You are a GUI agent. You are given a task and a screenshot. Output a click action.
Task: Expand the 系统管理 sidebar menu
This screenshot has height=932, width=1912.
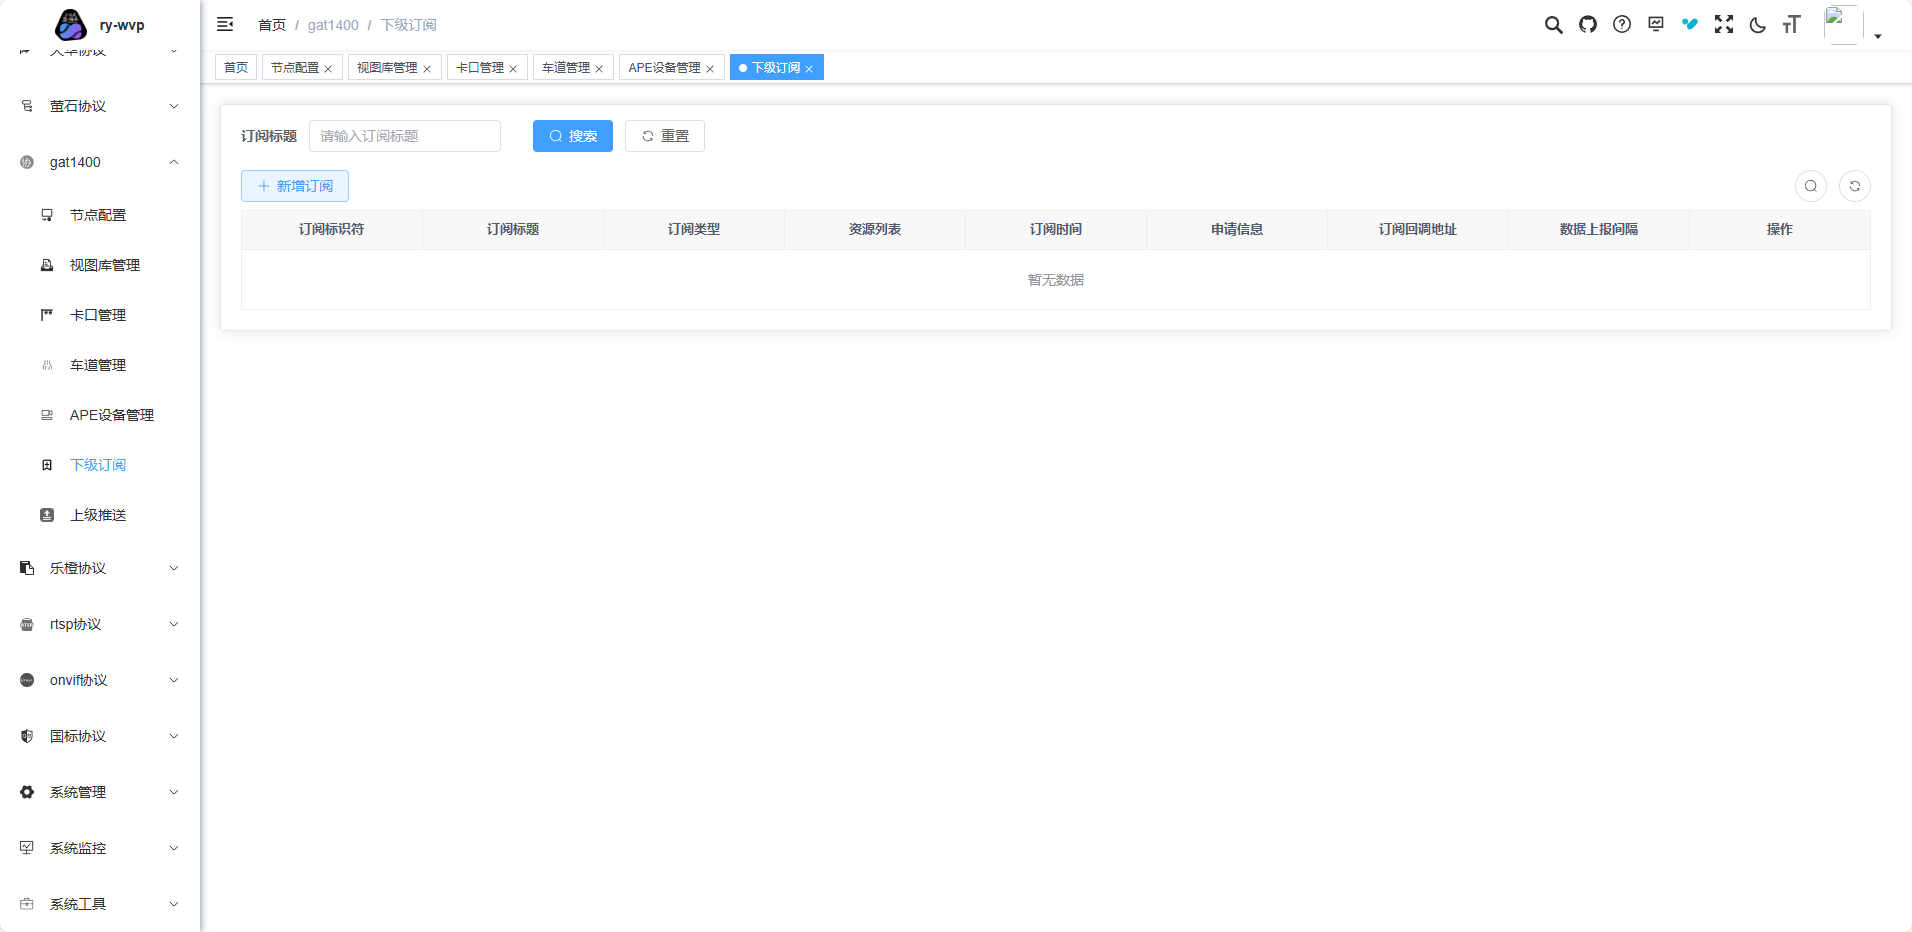pyautogui.click(x=100, y=792)
